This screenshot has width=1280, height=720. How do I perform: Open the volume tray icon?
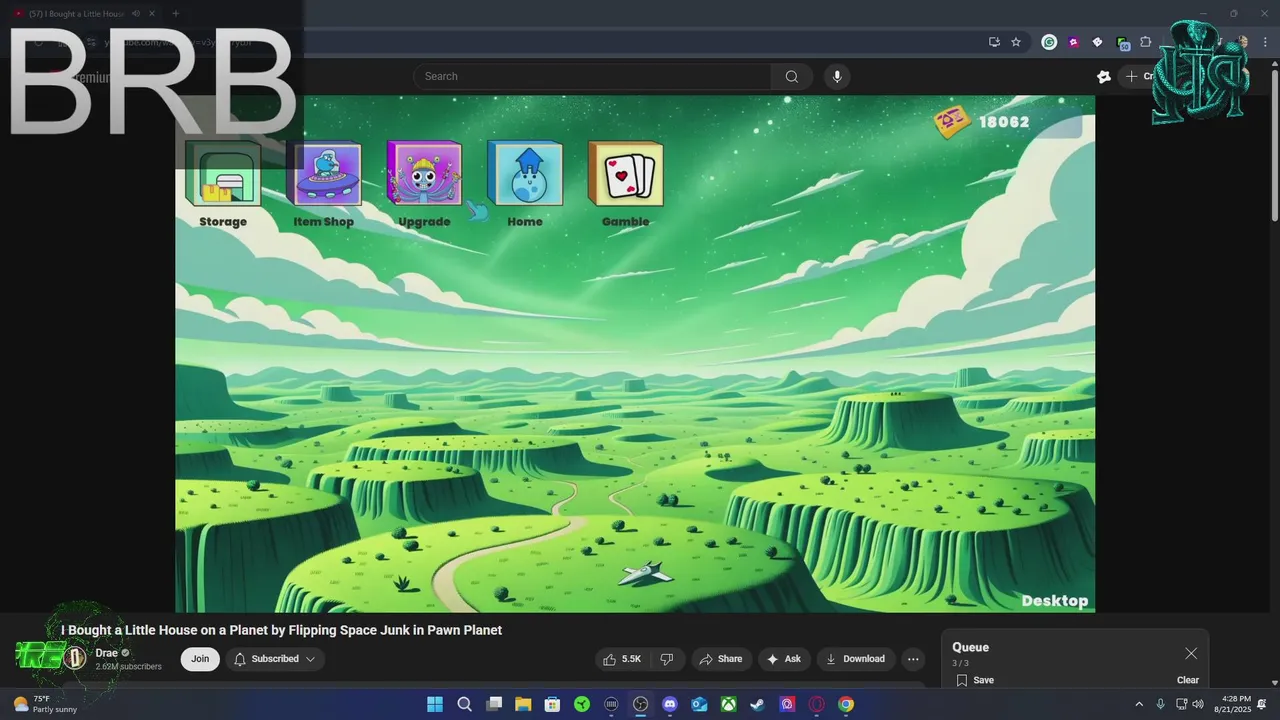[x=1198, y=704]
